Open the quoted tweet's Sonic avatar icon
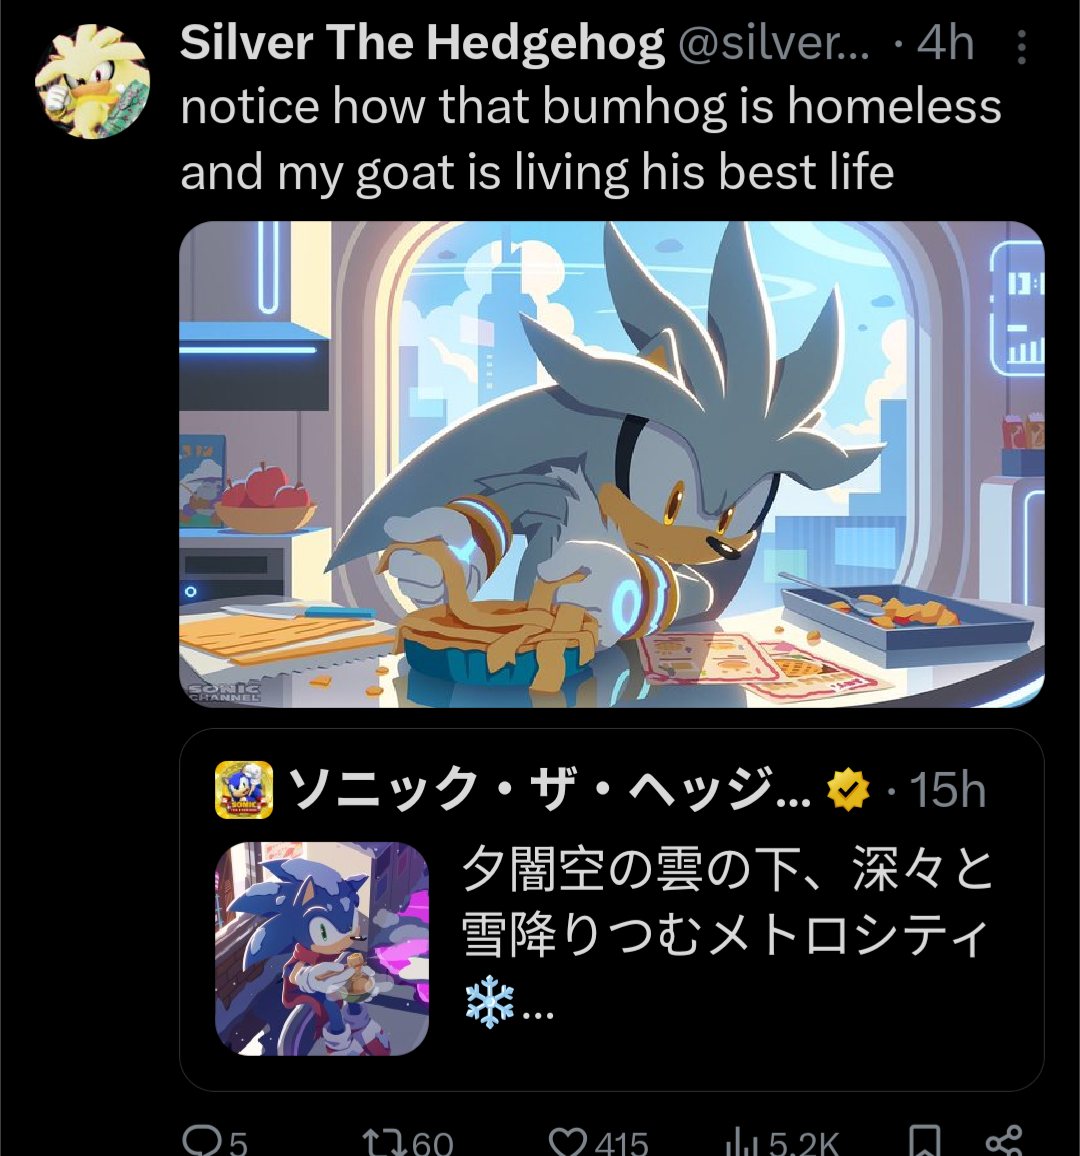The image size is (1080, 1156). (x=244, y=790)
